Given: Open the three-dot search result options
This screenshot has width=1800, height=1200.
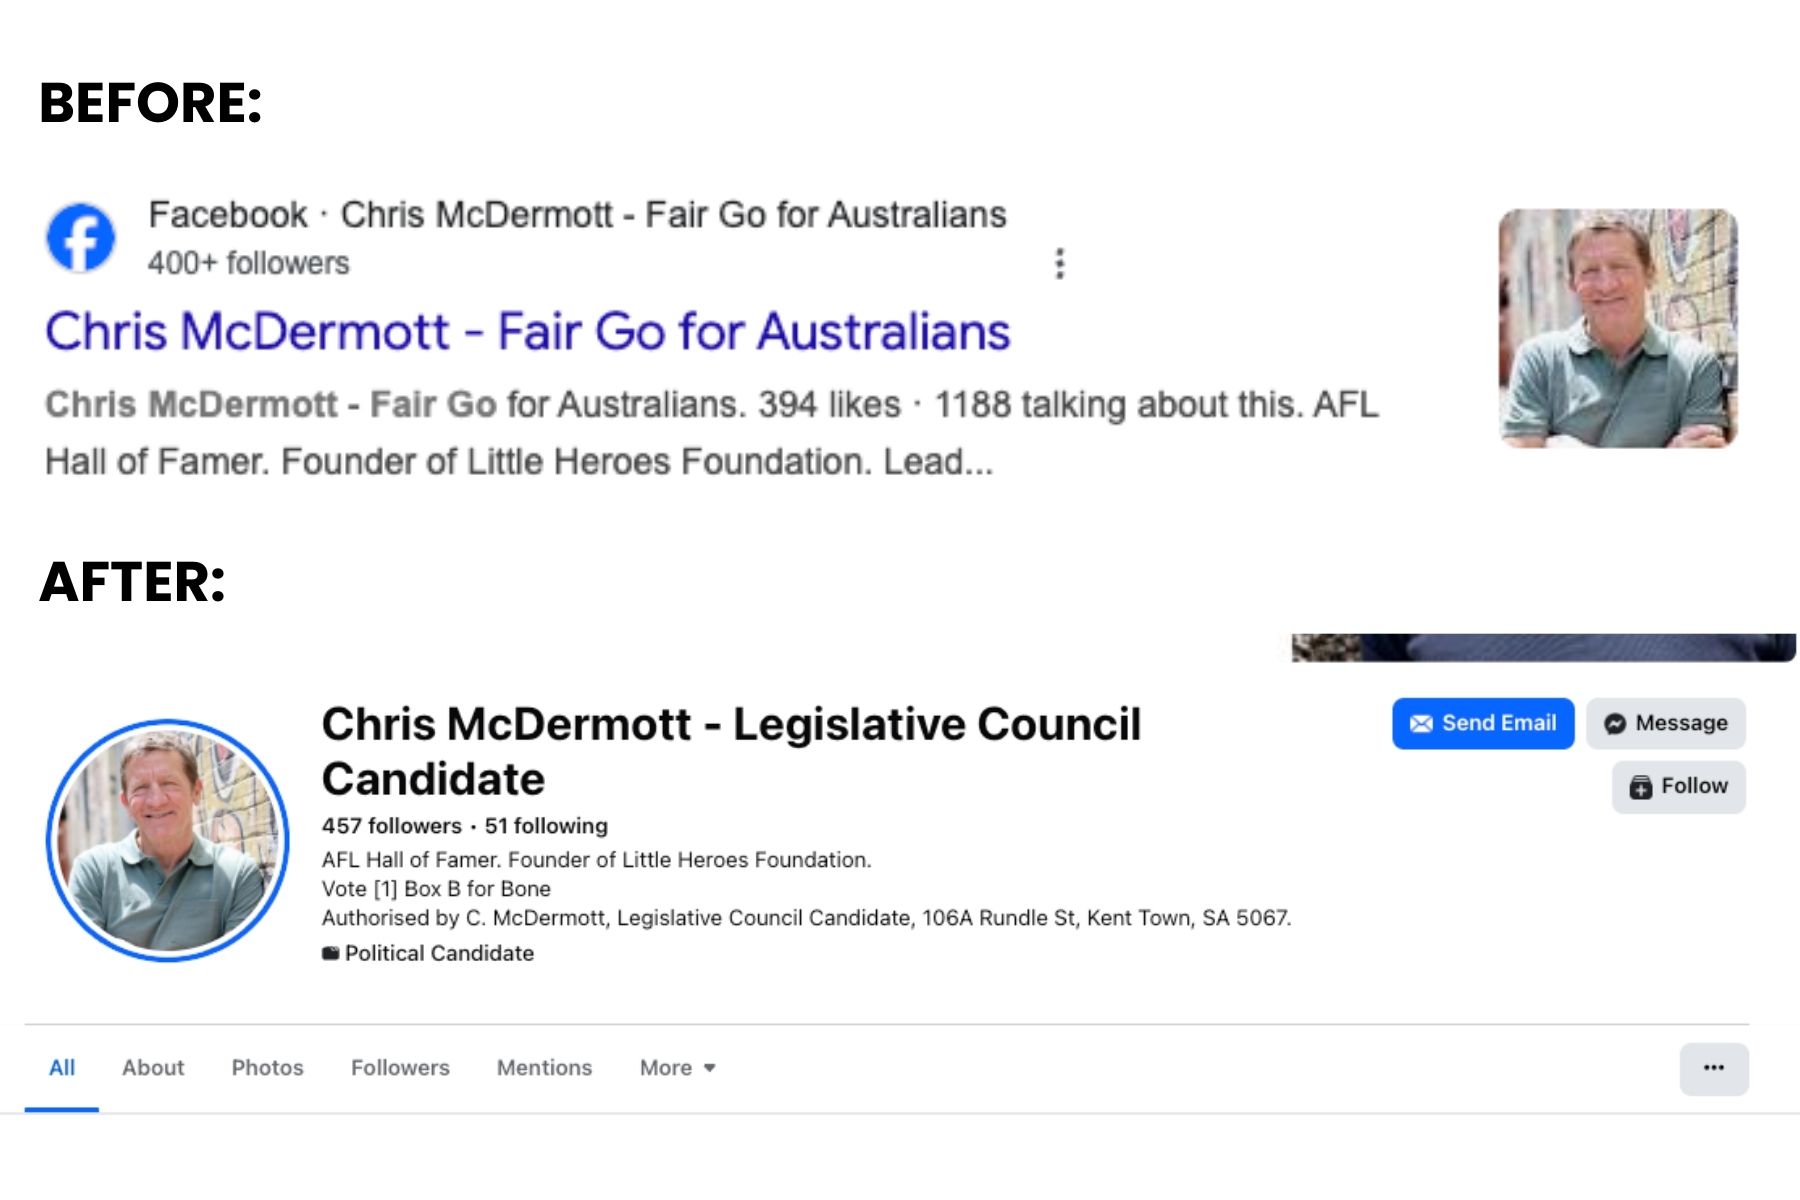Looking at the screenshot, I should (x=1060, y=263).
